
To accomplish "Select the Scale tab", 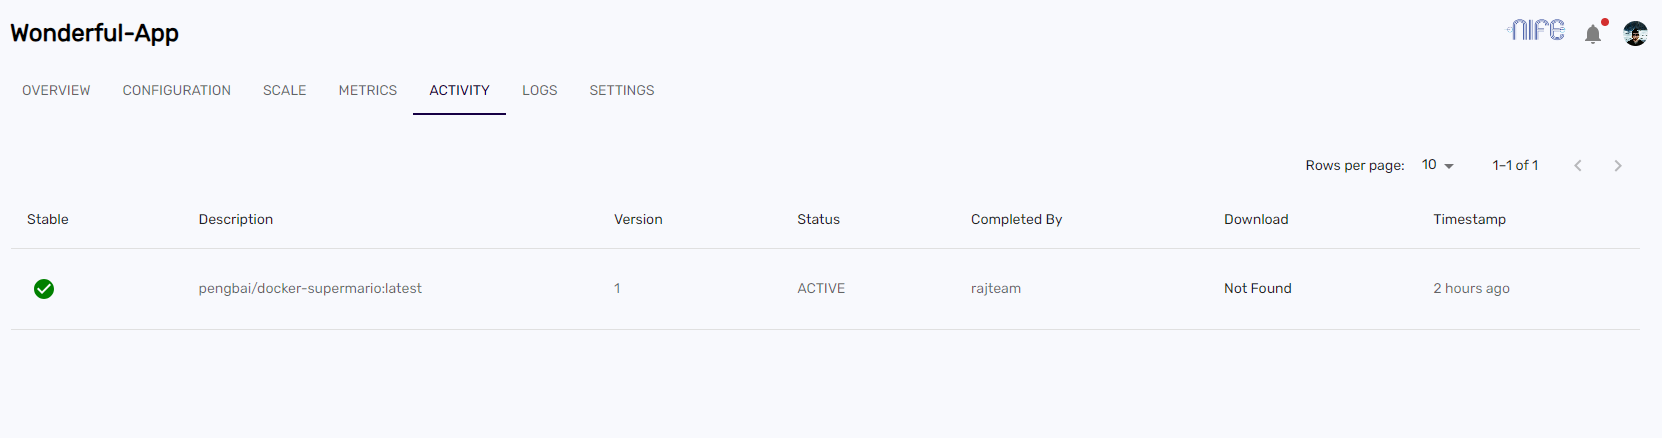I will [285, 90].
